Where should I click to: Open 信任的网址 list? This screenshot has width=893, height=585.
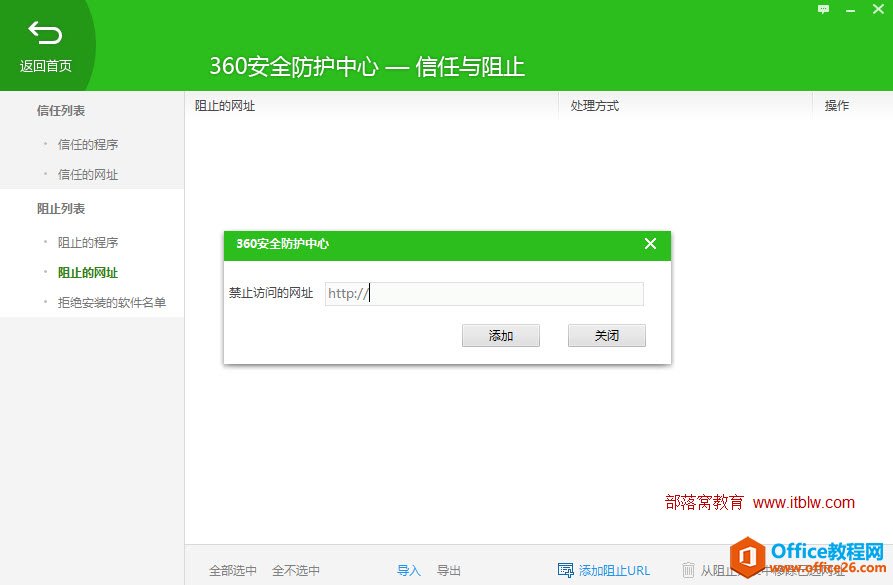click(x=88, y=175)
